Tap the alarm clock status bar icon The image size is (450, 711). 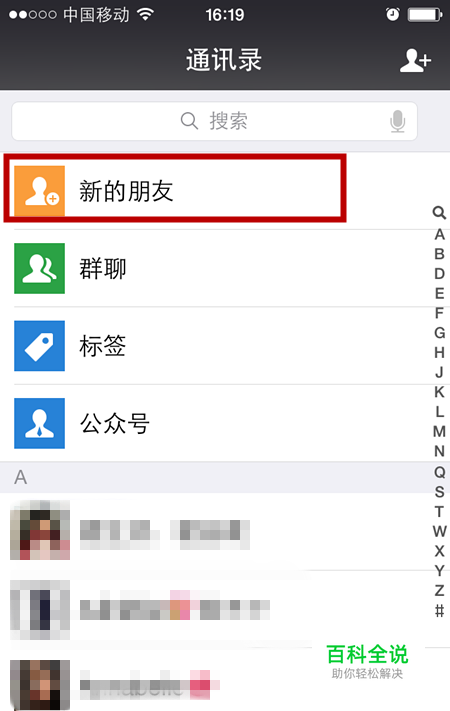pos(392,15)
